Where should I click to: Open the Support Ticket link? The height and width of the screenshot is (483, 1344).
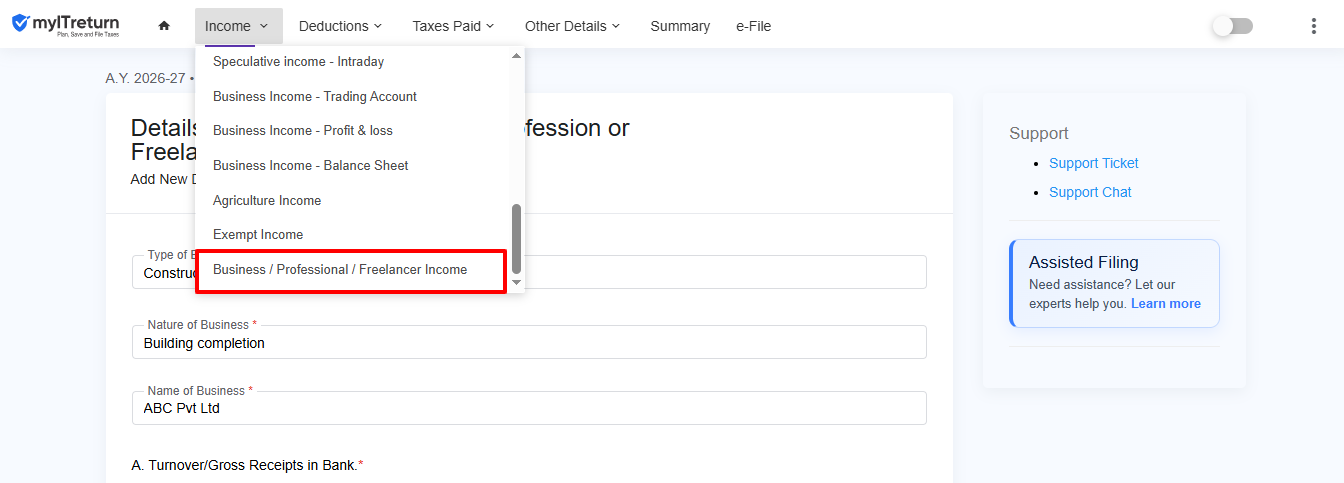click(x=1094, y=163)
